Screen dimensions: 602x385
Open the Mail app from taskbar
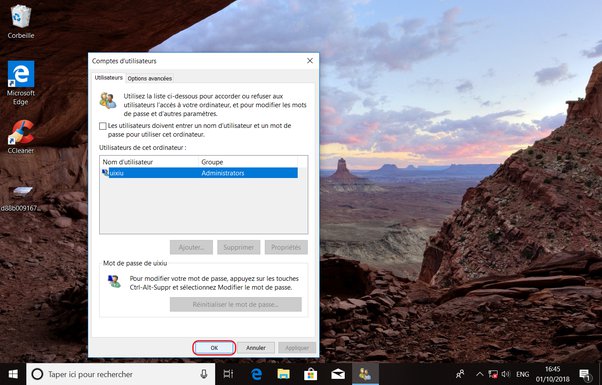click(x=338, y=374)
